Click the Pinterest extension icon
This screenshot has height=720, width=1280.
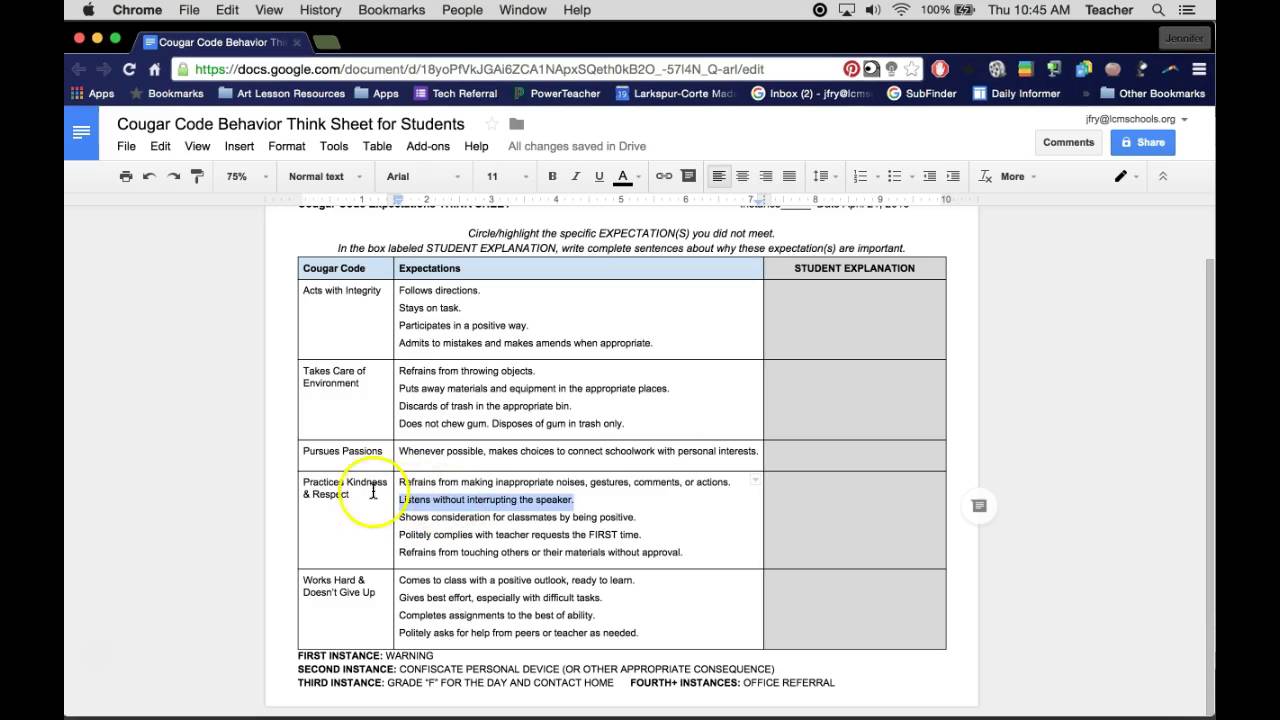tap(851, 69)
